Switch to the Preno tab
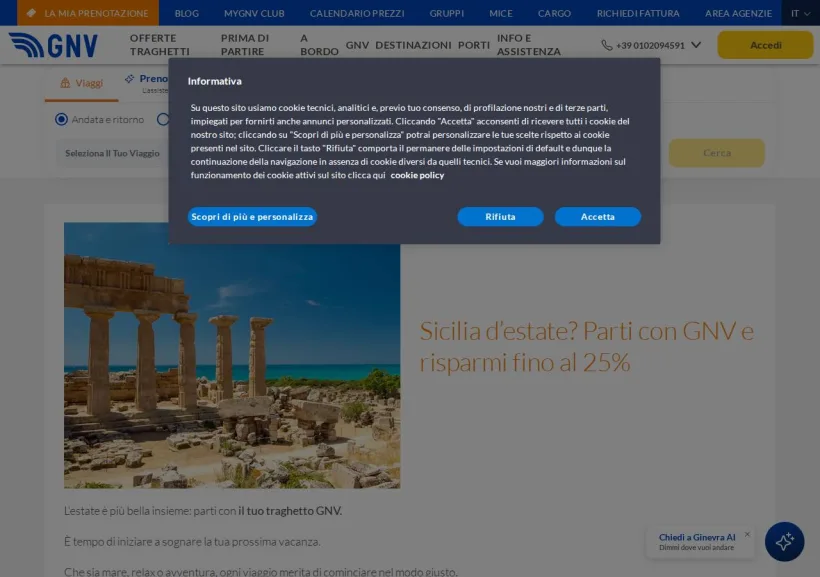Screen dimensions: 820x577 (147, 83)
